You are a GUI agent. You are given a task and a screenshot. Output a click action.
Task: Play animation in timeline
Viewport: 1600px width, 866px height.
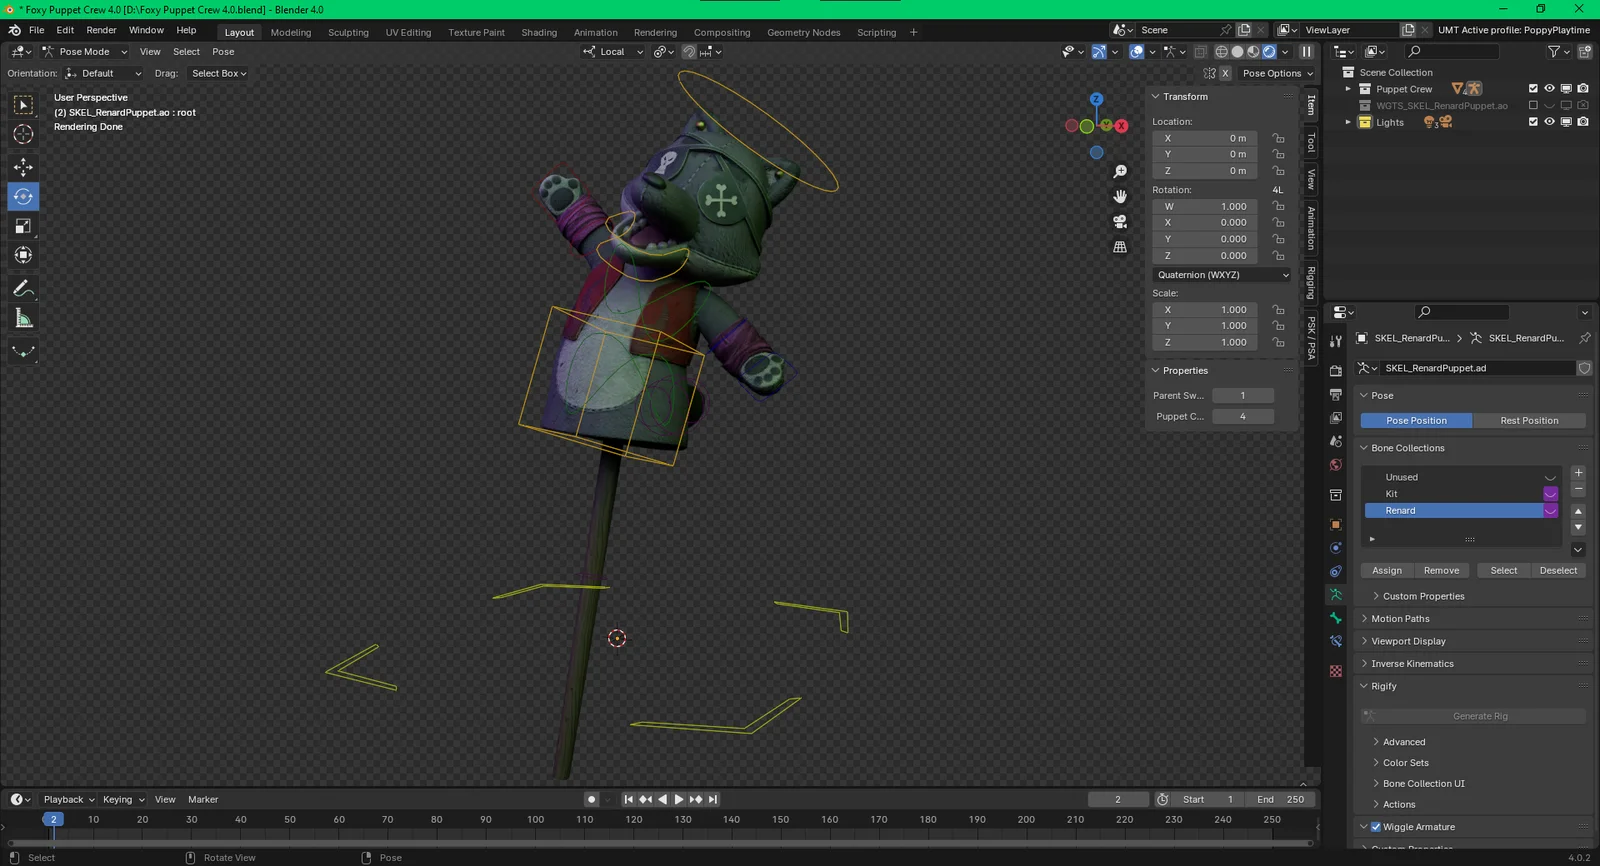point(679,799)
